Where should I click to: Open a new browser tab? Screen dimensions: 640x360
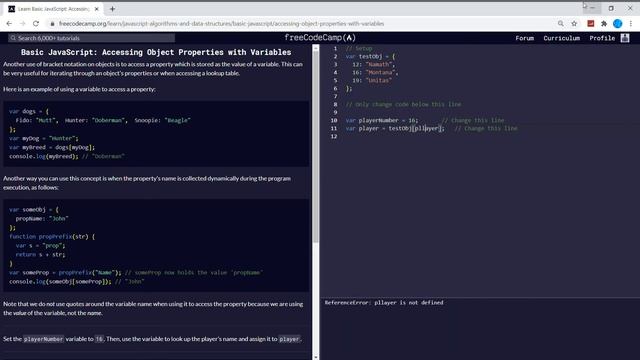tap(112, 9)
